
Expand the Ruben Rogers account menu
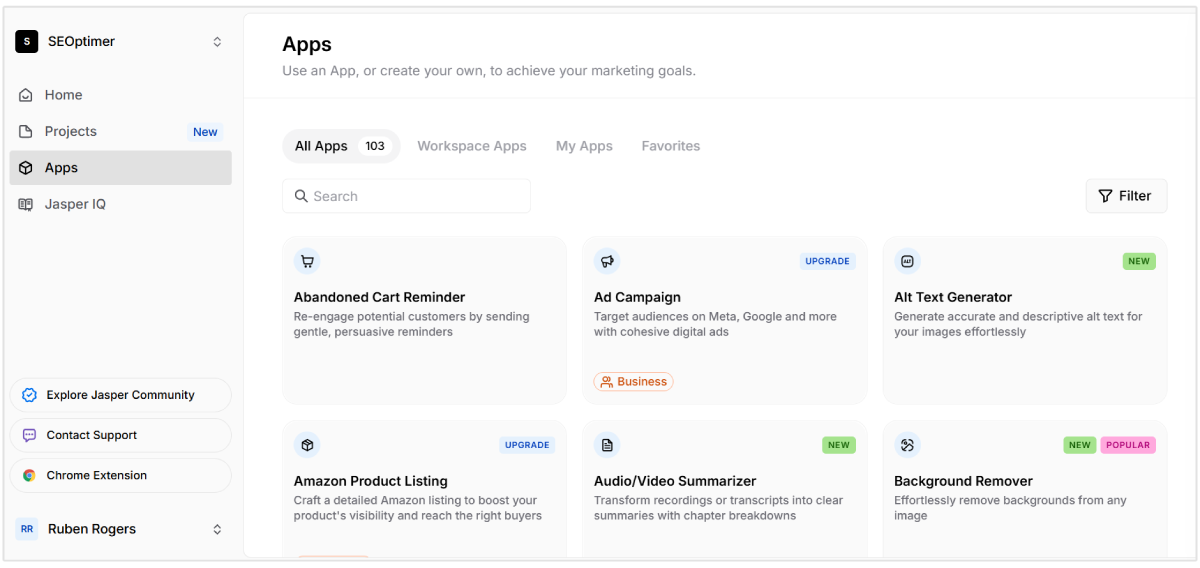(217, 529)
